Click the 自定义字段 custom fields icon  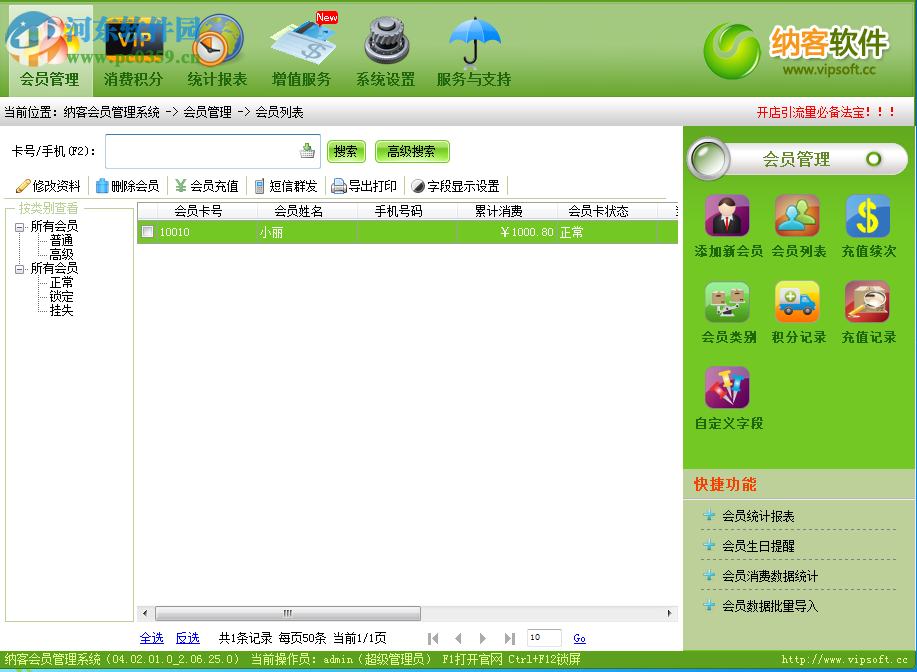tap(726, 388)
